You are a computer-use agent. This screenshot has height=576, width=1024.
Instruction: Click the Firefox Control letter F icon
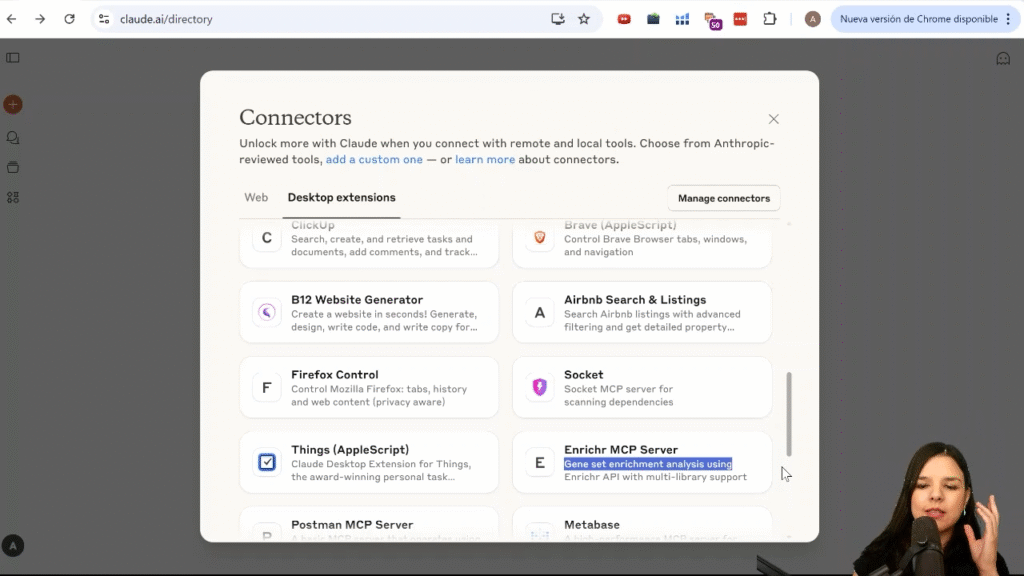click(x=267, y=387)
